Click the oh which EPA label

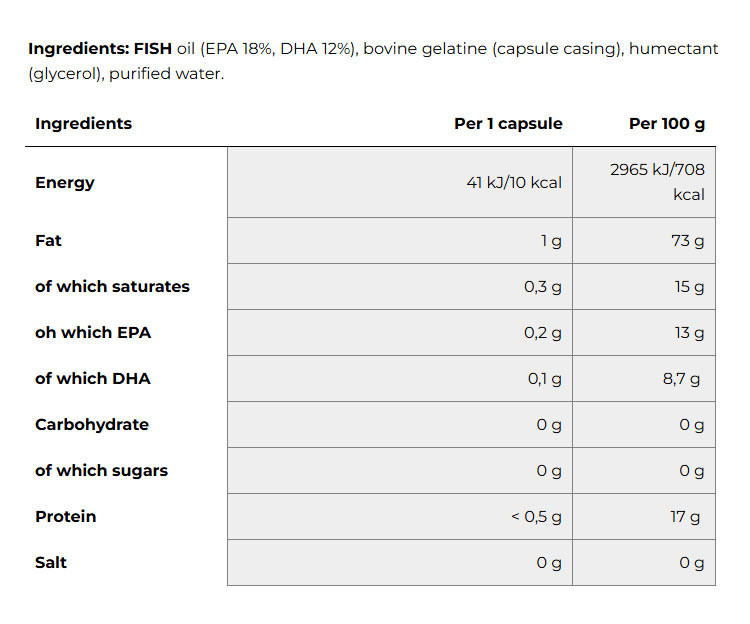point(93,332)
